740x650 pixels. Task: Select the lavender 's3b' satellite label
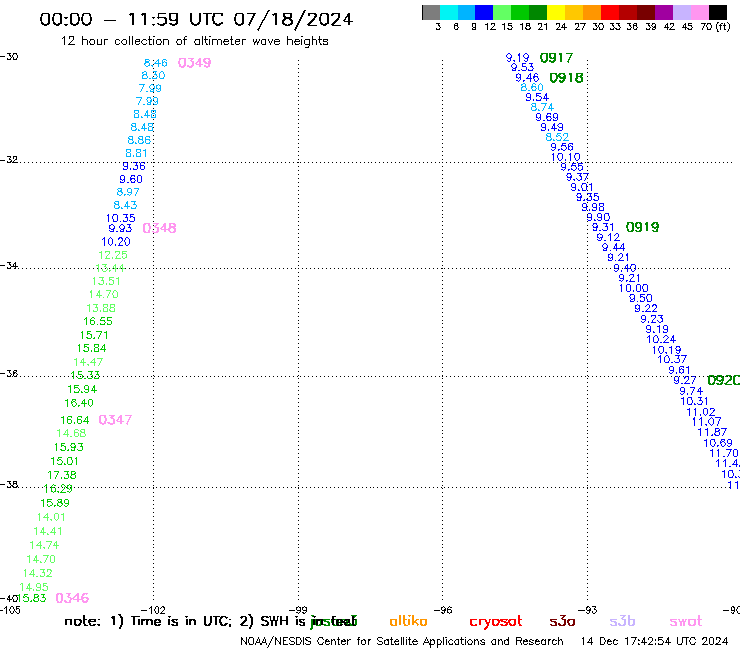point(622,621)
